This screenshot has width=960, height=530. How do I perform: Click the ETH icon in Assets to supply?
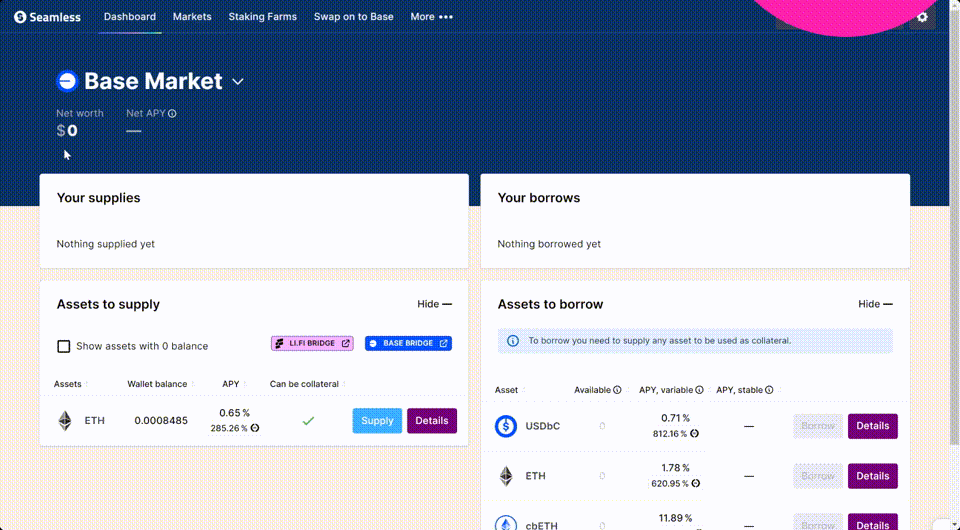[x=65, y=421]
